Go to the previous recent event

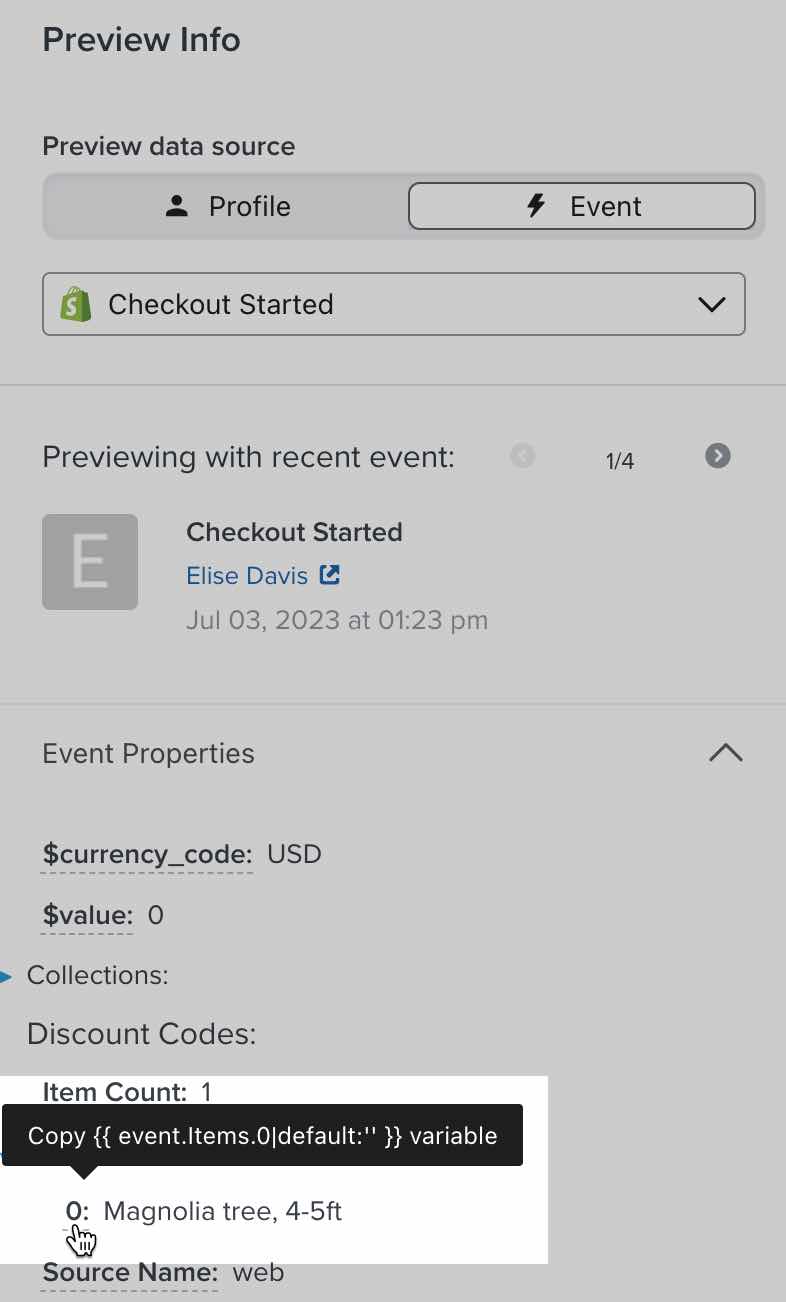[522, 456]
